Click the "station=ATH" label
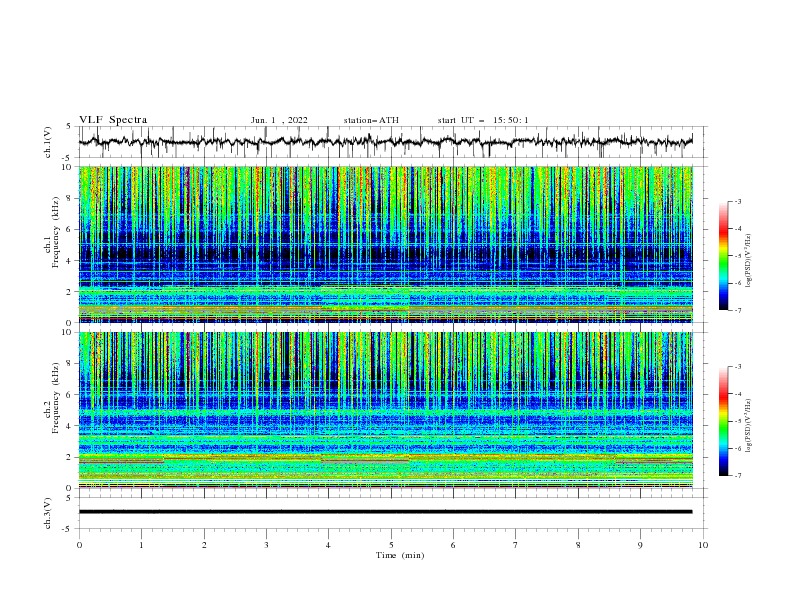The image size is (792, 612). coord(371,120)
